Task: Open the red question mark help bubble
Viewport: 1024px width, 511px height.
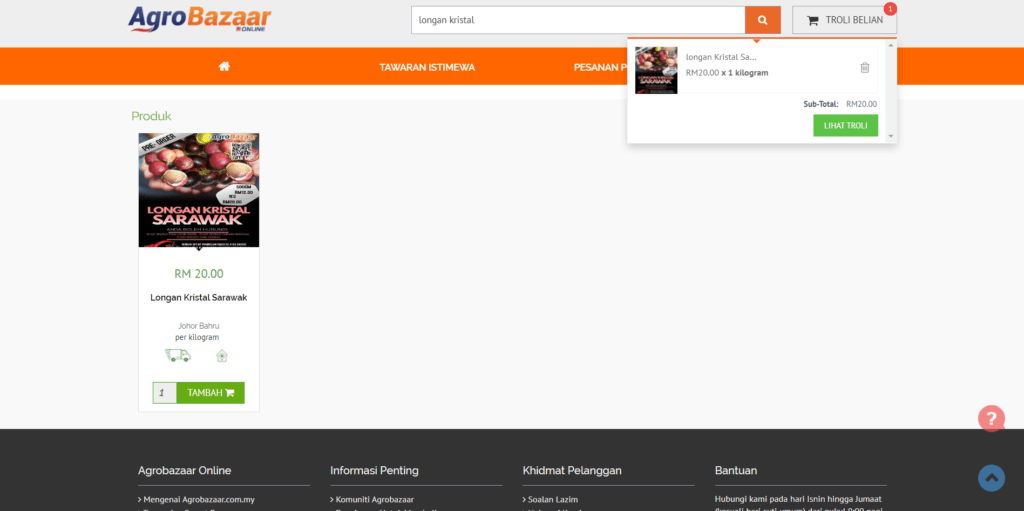Action: point(990,418)
